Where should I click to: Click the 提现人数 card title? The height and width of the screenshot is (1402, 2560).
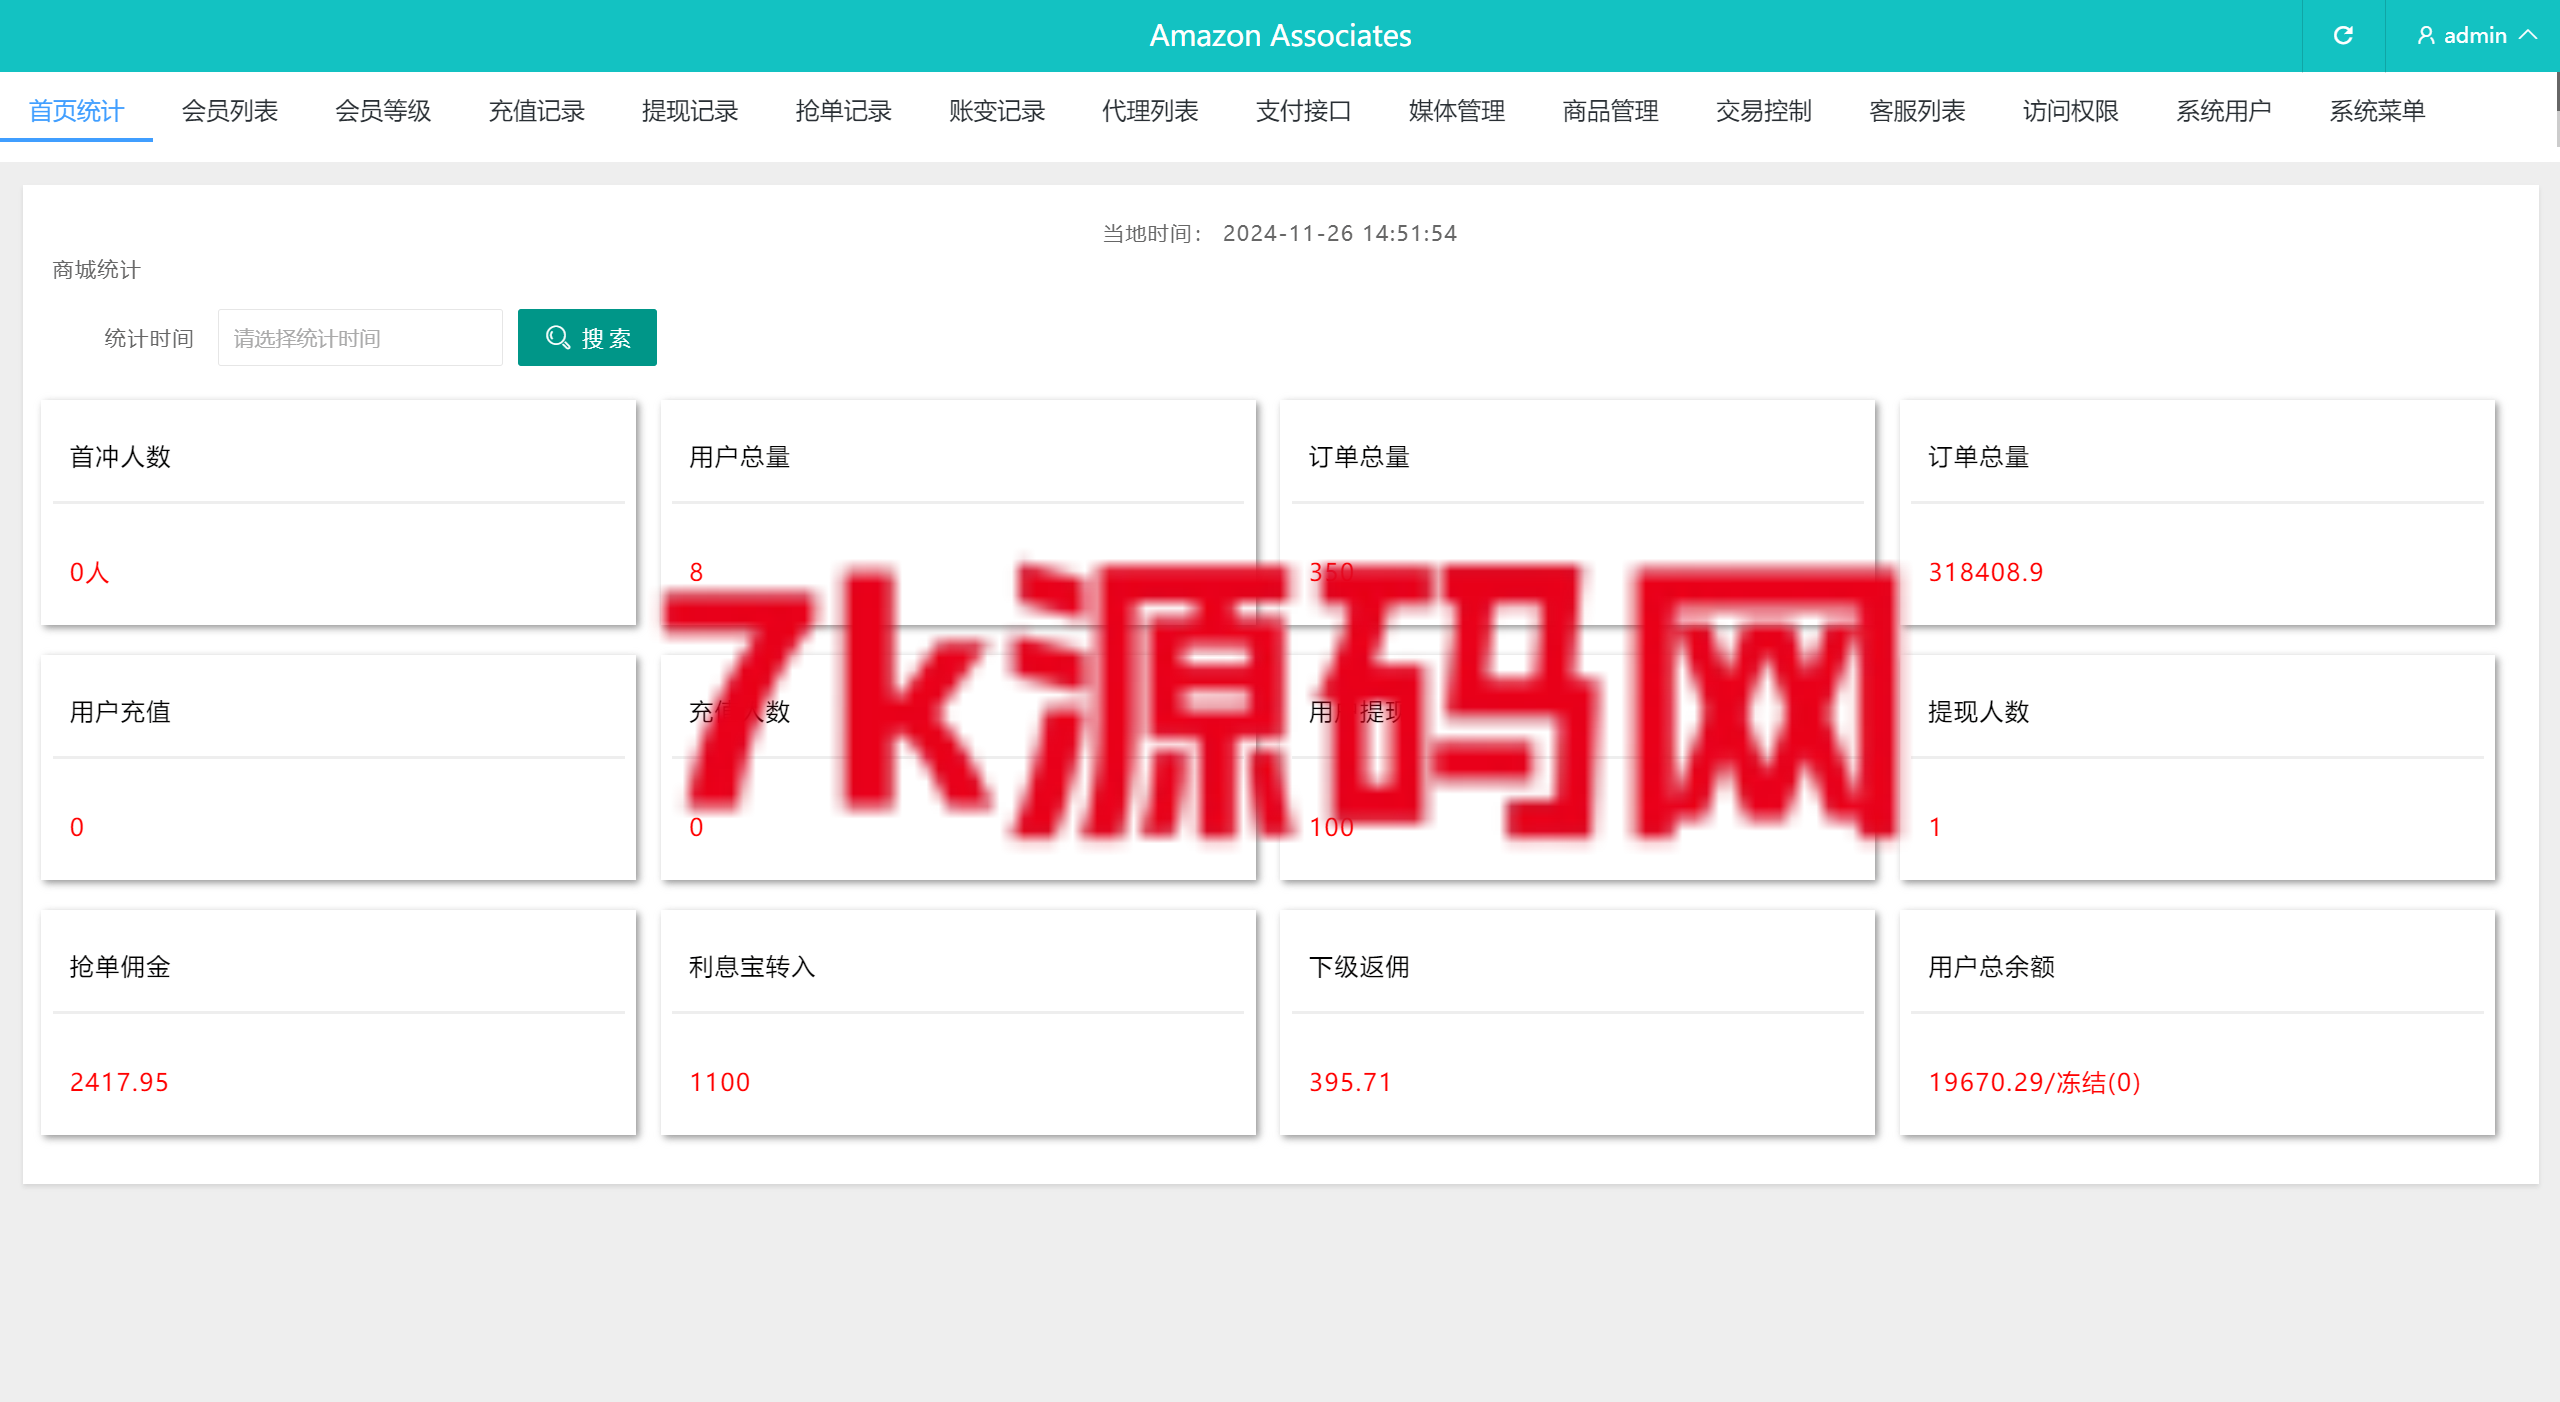[x=1979, y=712]
